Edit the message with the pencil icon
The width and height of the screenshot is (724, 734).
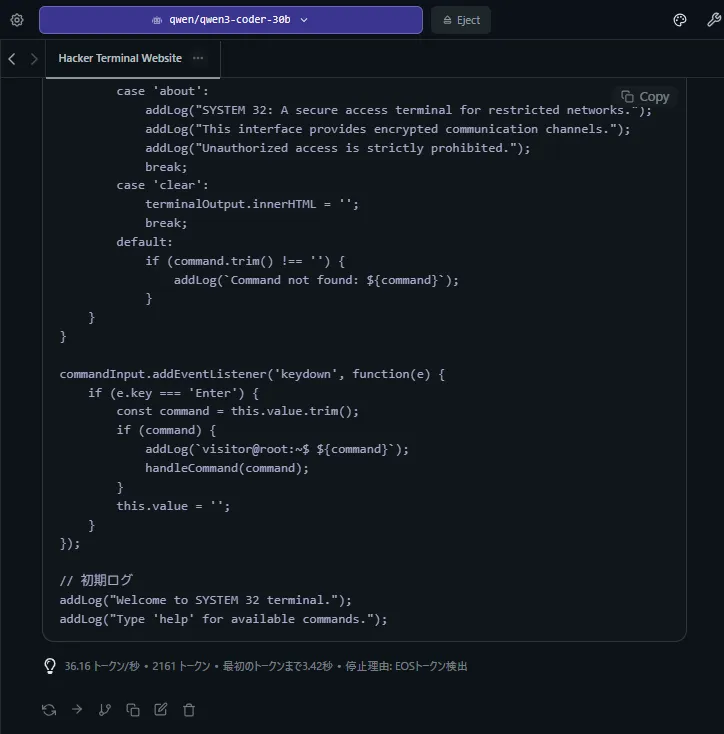(161, 710)
